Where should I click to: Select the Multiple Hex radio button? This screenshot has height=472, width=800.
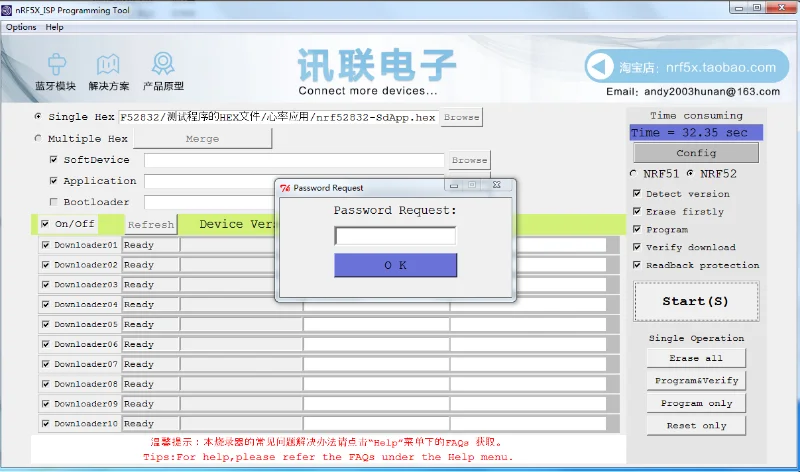pyautogui.click(x=38, y=138)
